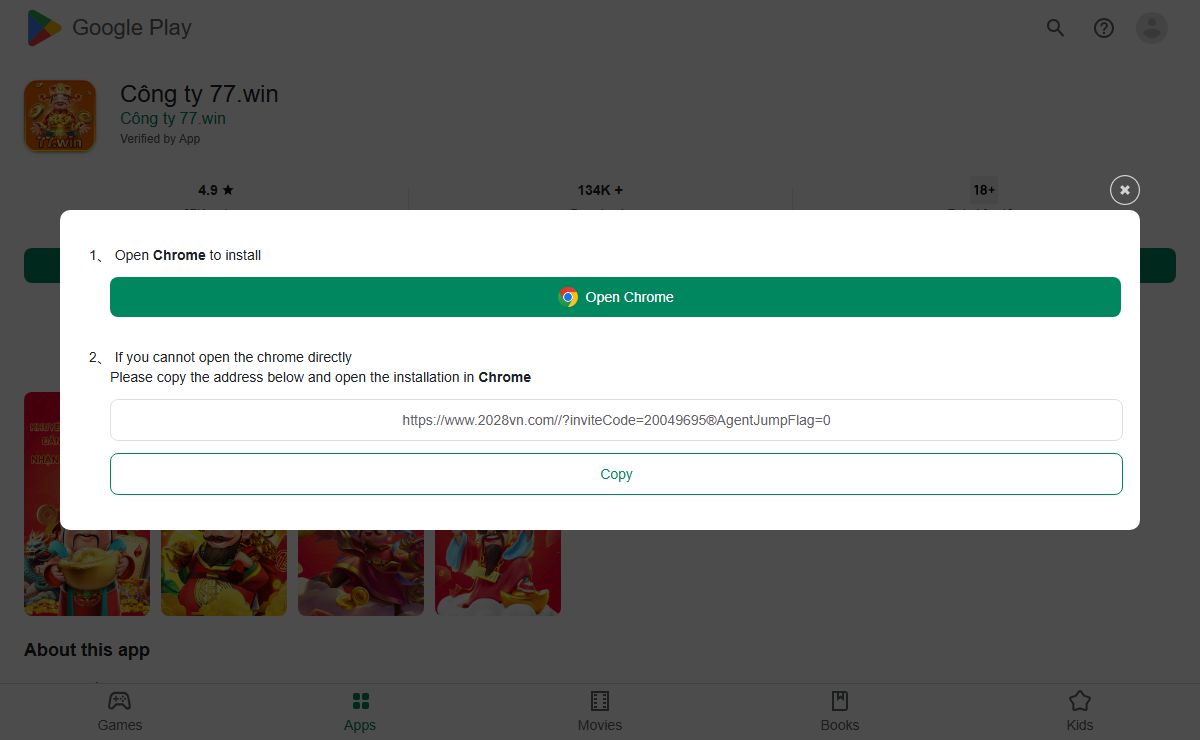Click the Verified by App label
Image resolution: width=1200 pixels, height=740 pixels.
160,139
